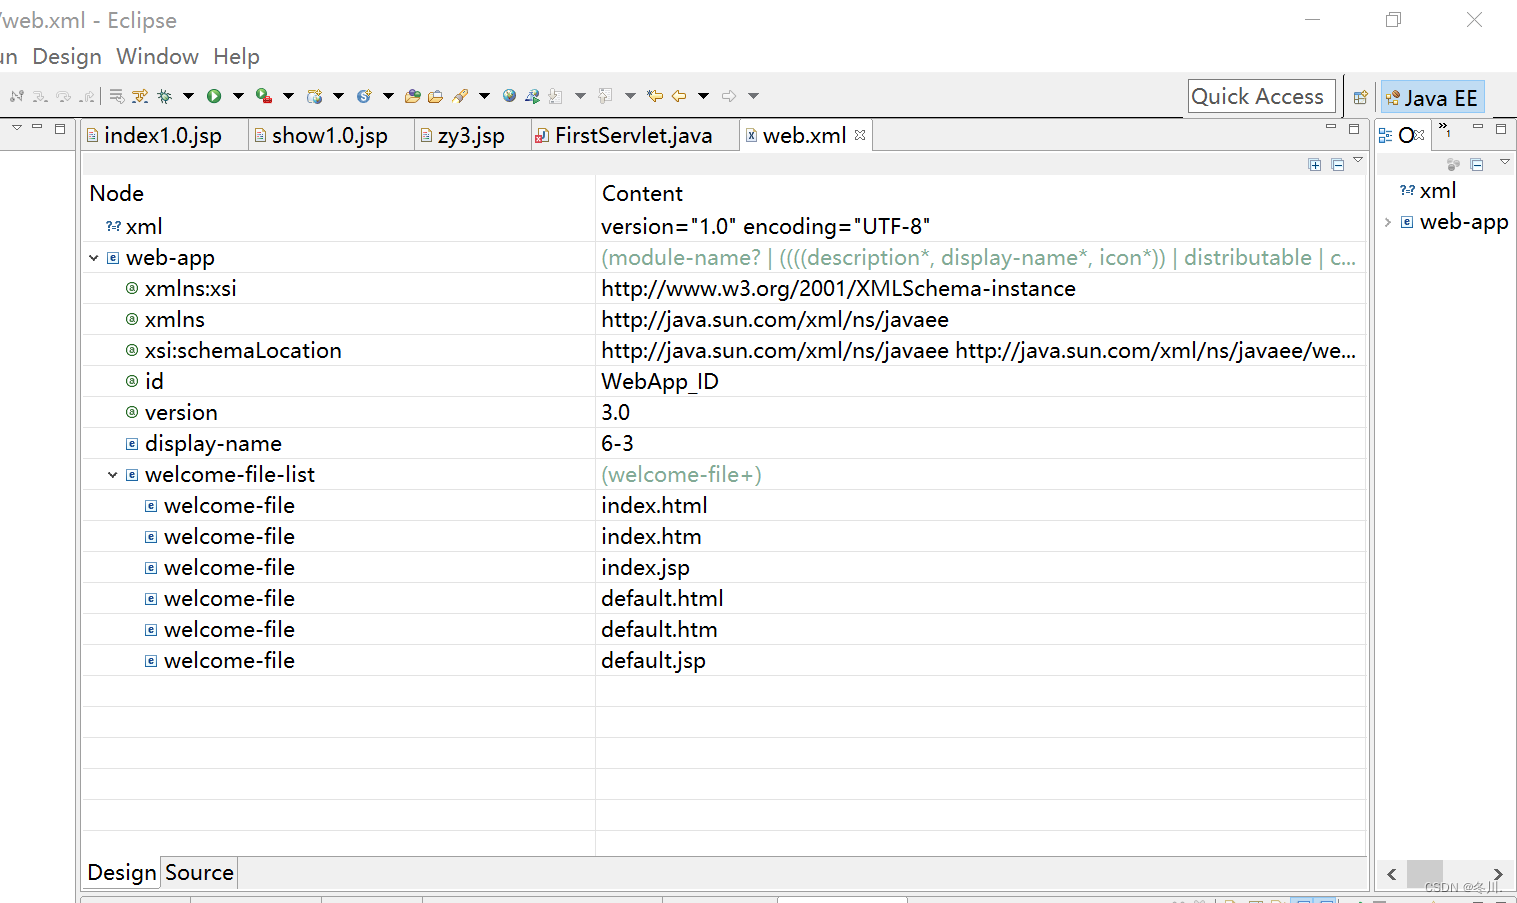Switch to the Source tab

pos(199,872)
